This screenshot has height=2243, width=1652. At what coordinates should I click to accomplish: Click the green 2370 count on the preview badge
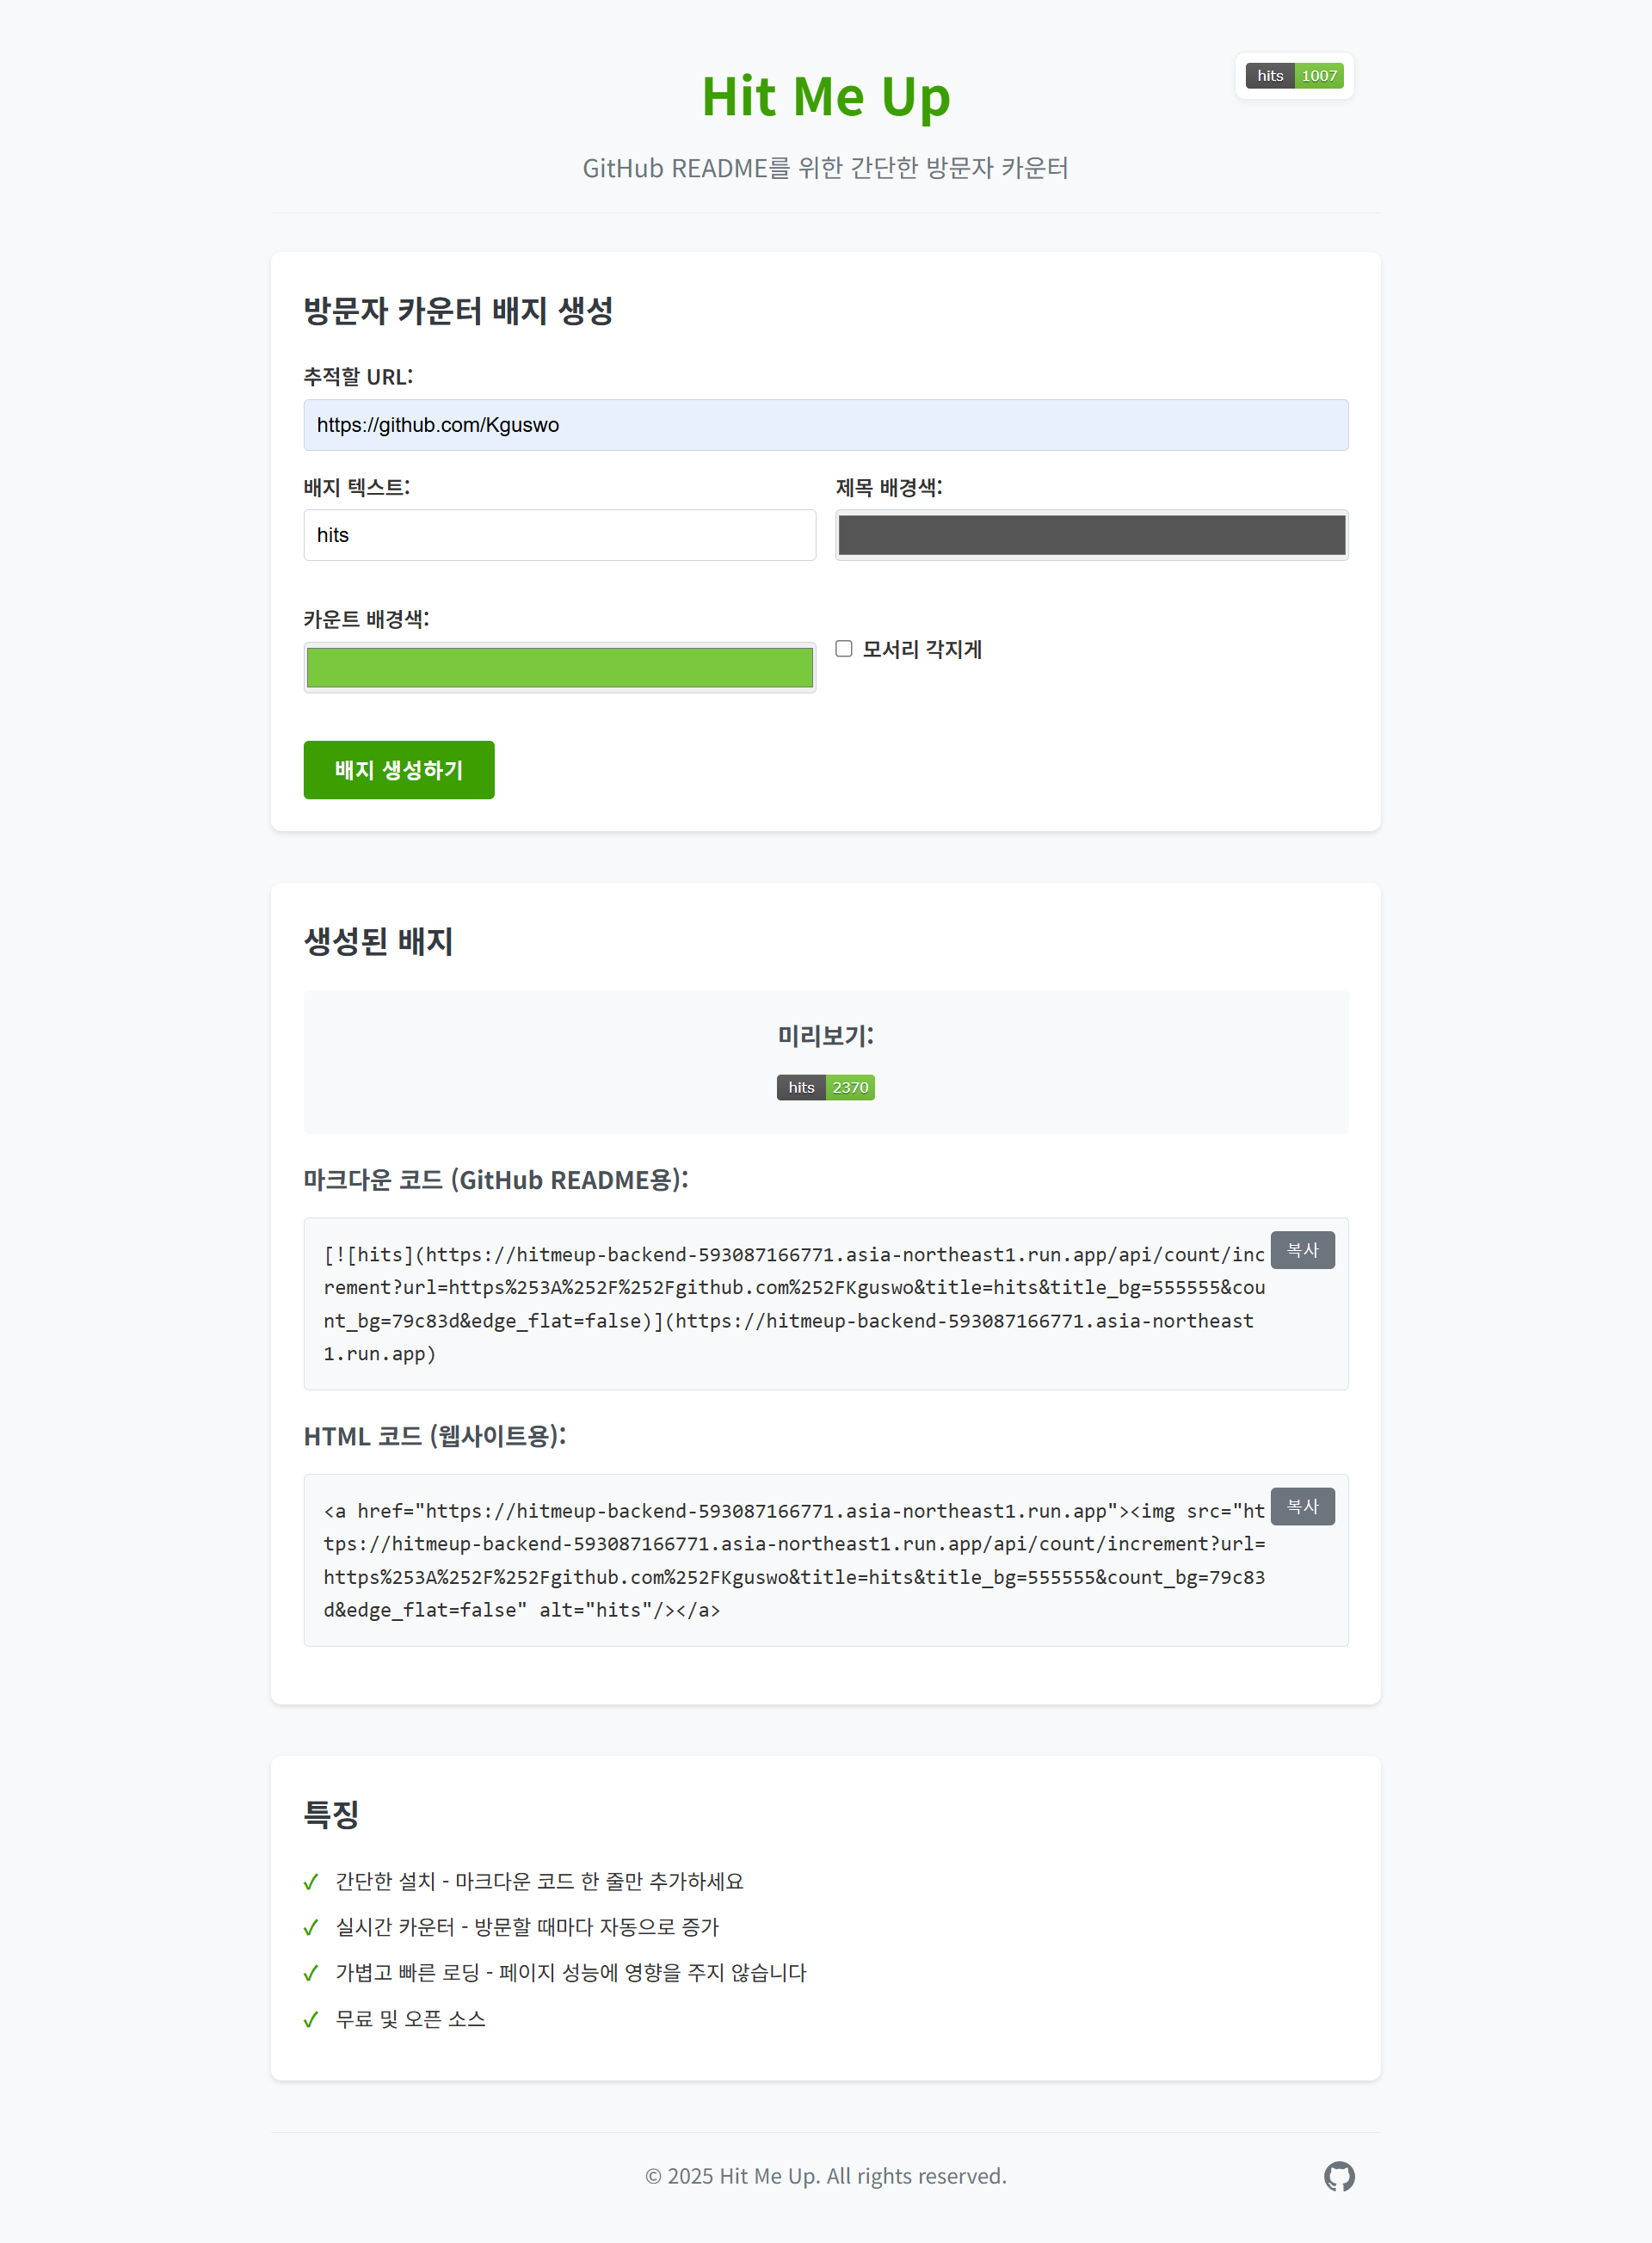(x=849, y=1087)
